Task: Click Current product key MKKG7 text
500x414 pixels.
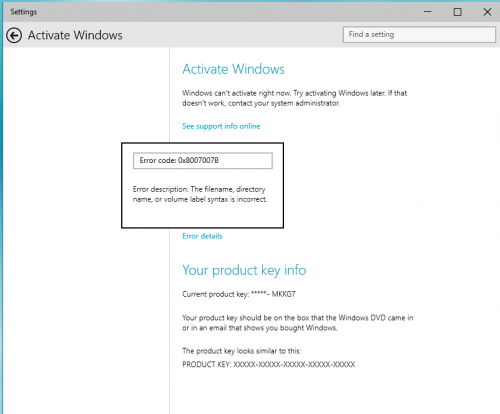Action: [239, 294]
